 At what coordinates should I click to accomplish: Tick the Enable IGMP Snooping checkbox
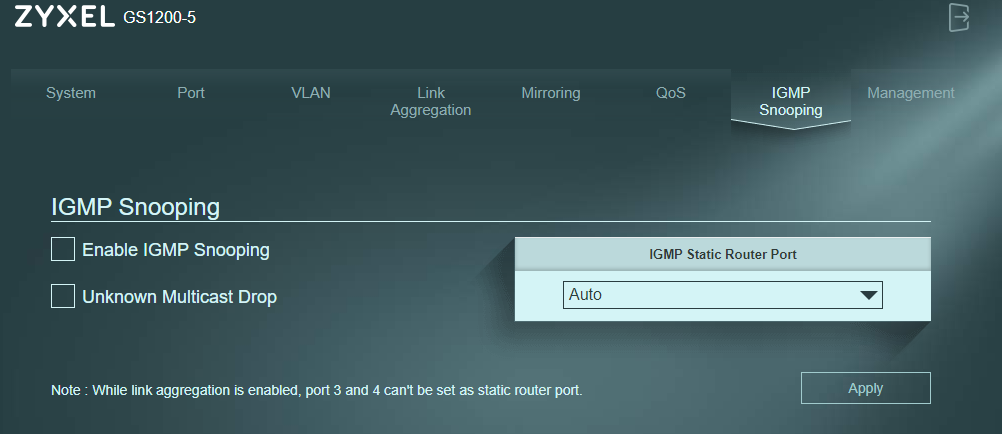point(63,249)
